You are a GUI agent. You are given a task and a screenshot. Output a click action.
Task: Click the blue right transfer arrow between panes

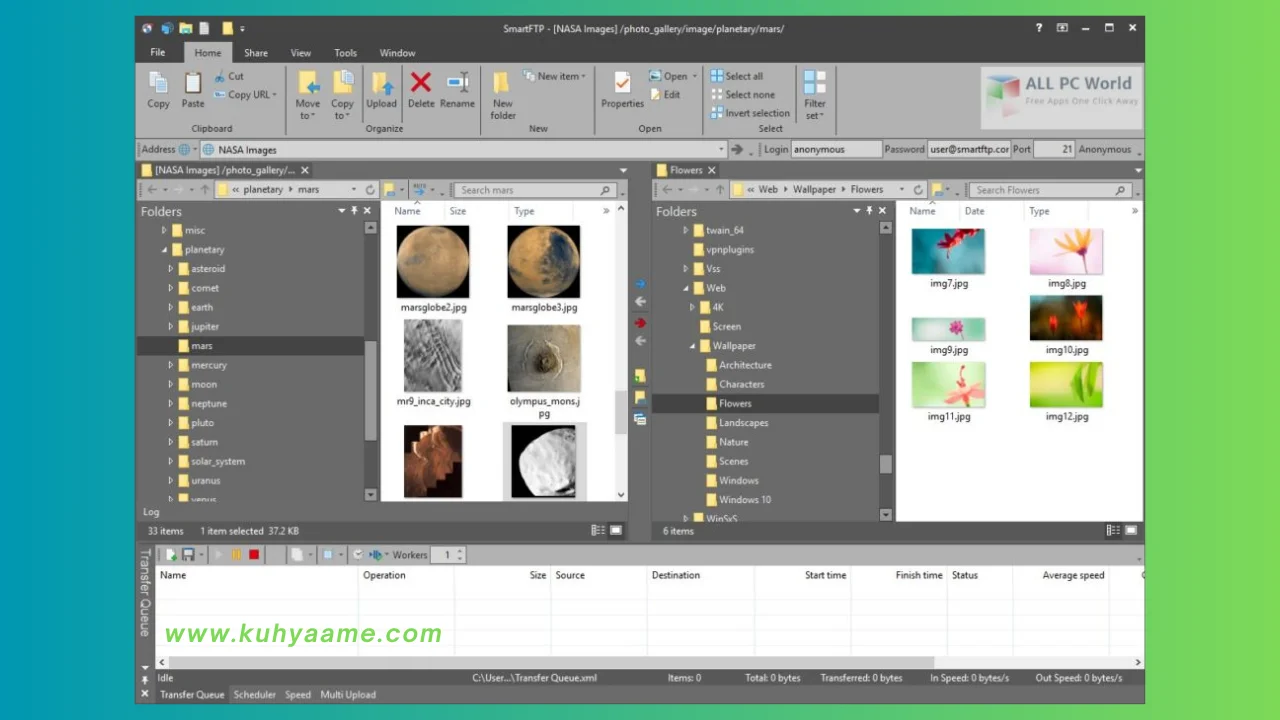pyautogui.click(x=640, y=284)
